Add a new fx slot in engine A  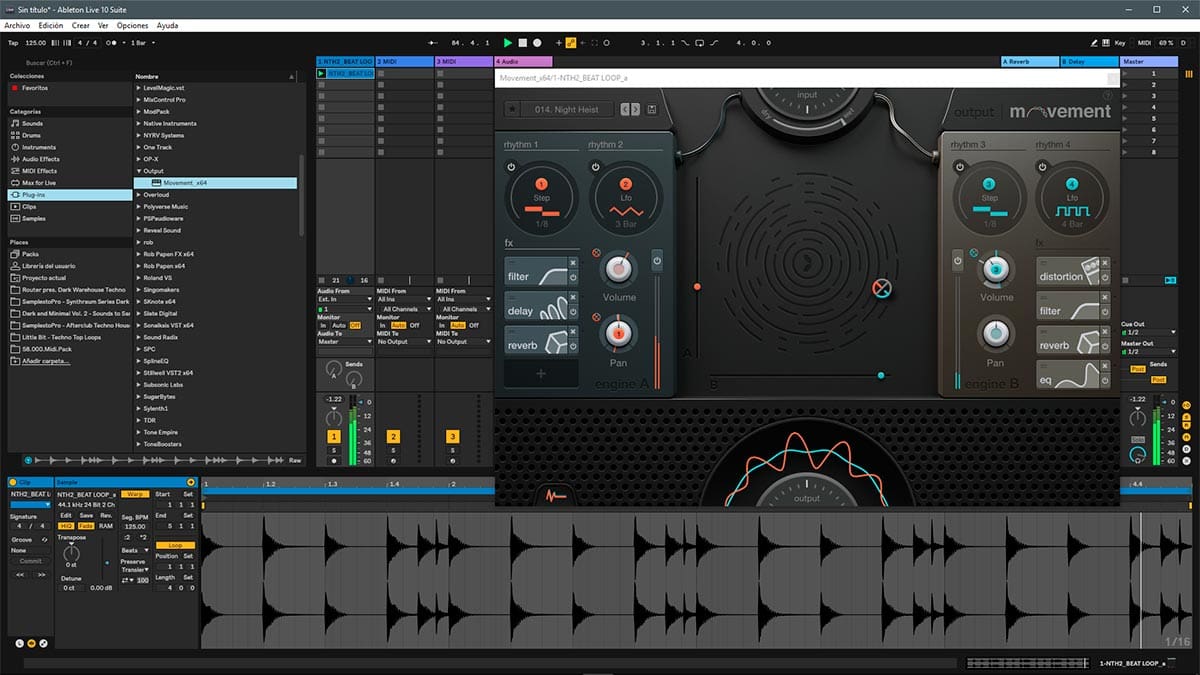tap(541, 373)
